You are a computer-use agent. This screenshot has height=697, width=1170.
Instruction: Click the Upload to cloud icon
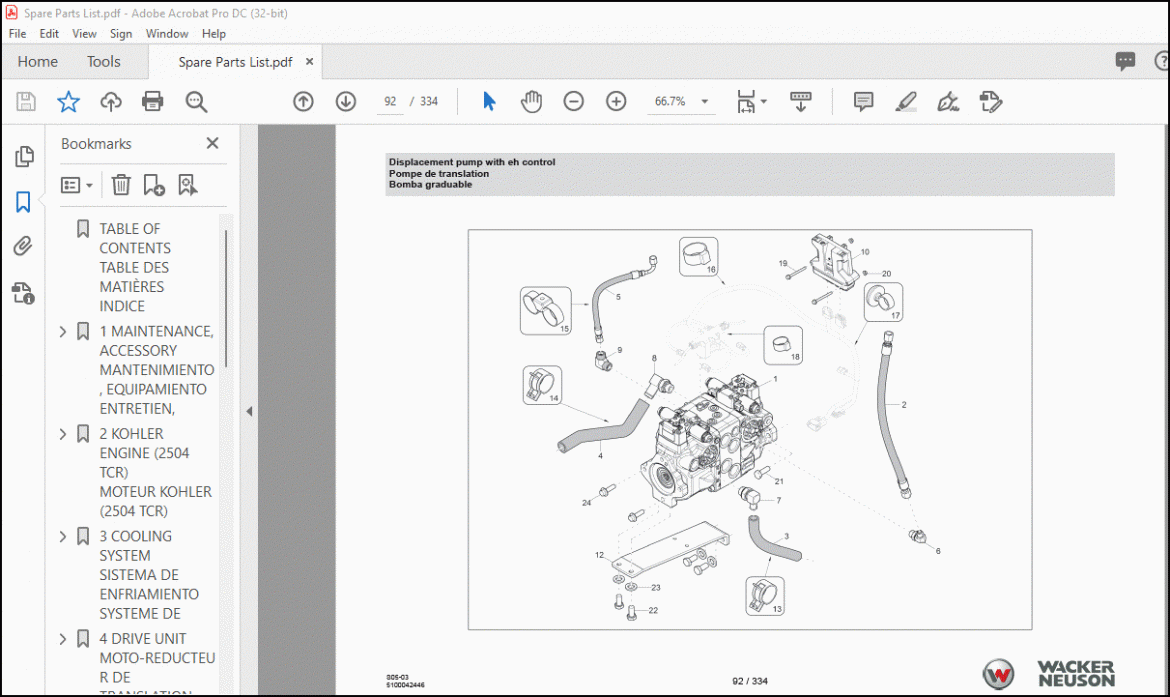coord(110,101)
